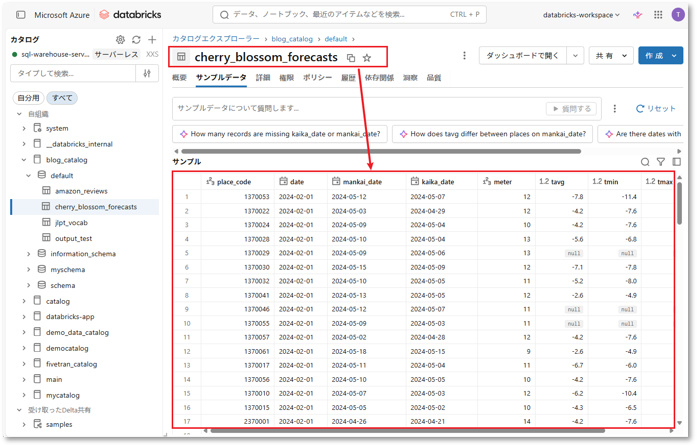Viewport: 697px width, 446px height.
Task: Open the kebab menu next to the question box
Action: pyautogui.click(x=614, y=108)
